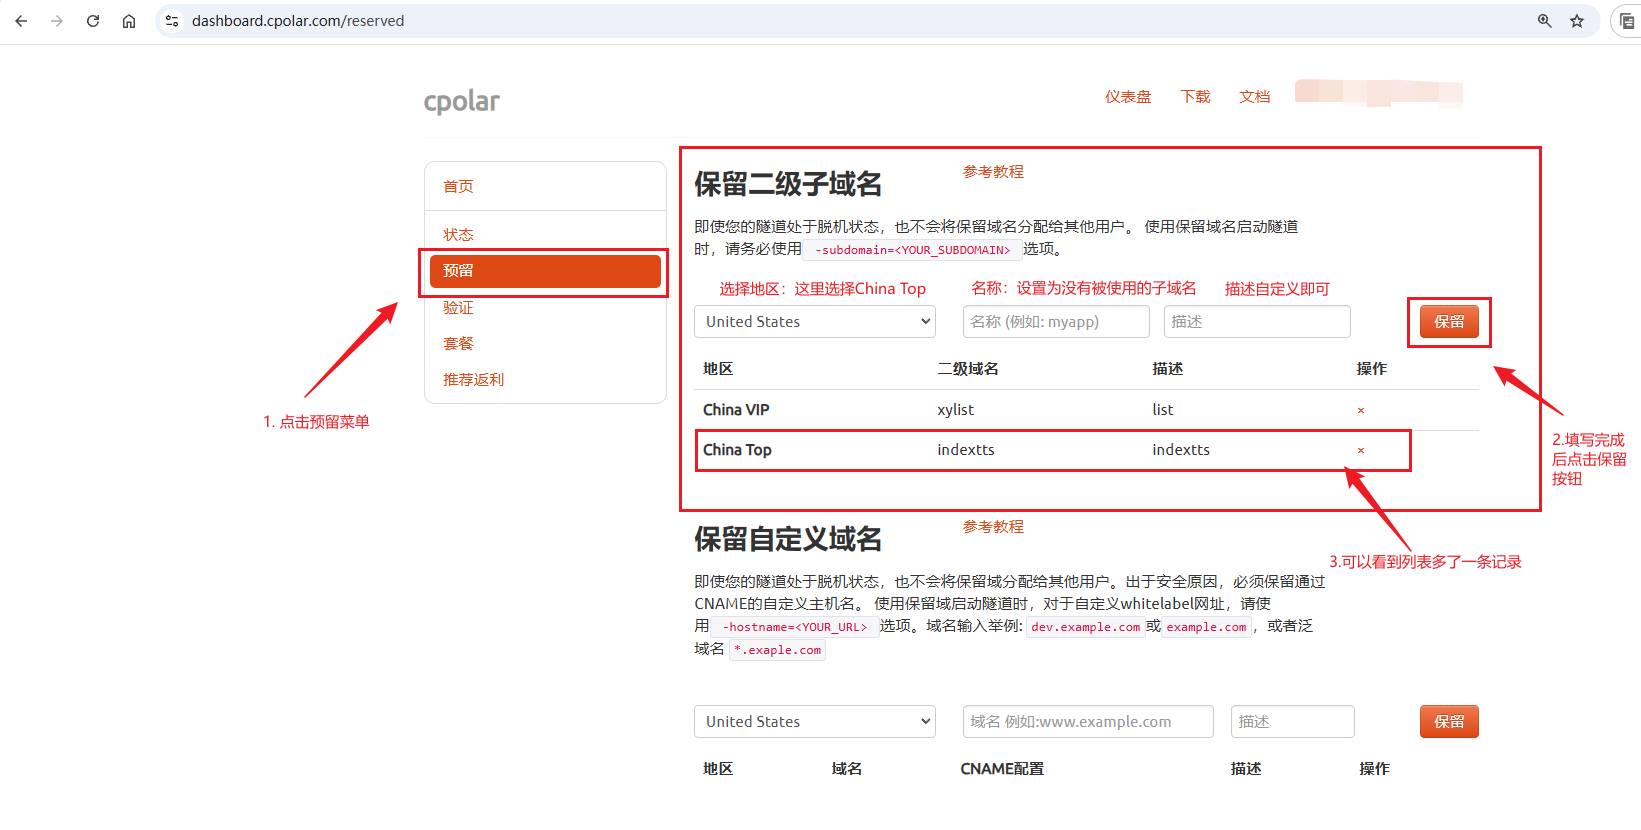Delete the indextts reserved subdomain row
Screen dimensions: 1641x830
[1361, 450]
